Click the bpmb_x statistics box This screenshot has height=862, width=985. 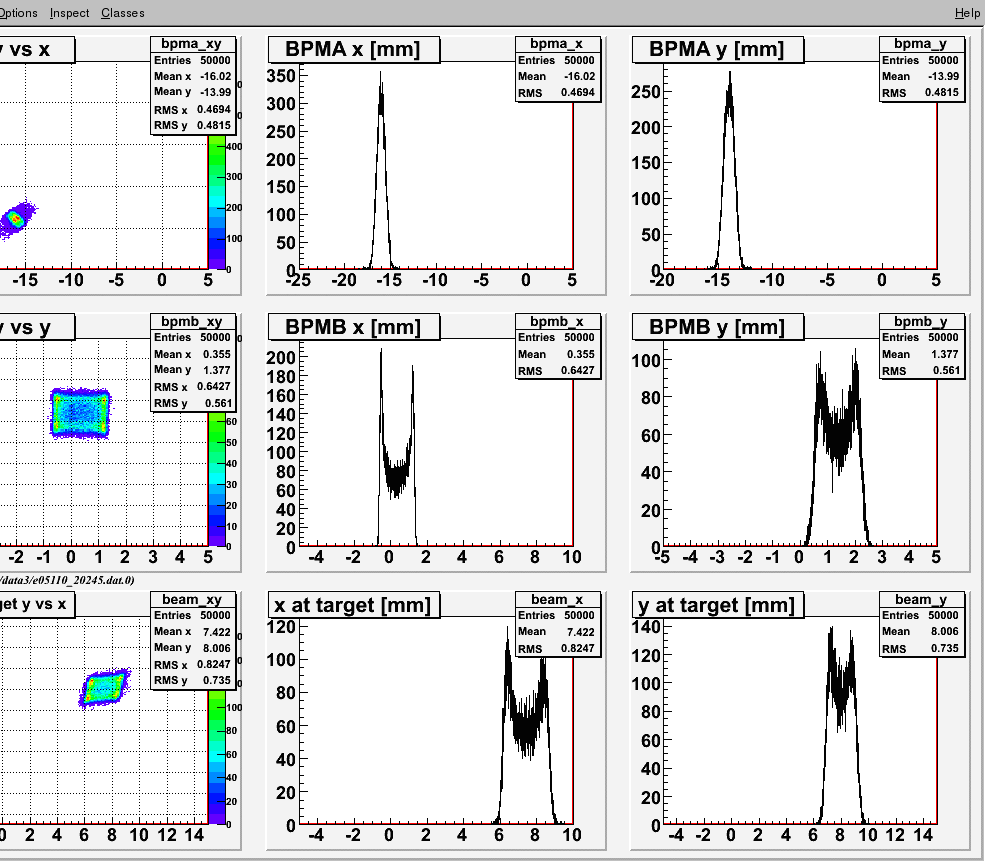pos(557,346)
